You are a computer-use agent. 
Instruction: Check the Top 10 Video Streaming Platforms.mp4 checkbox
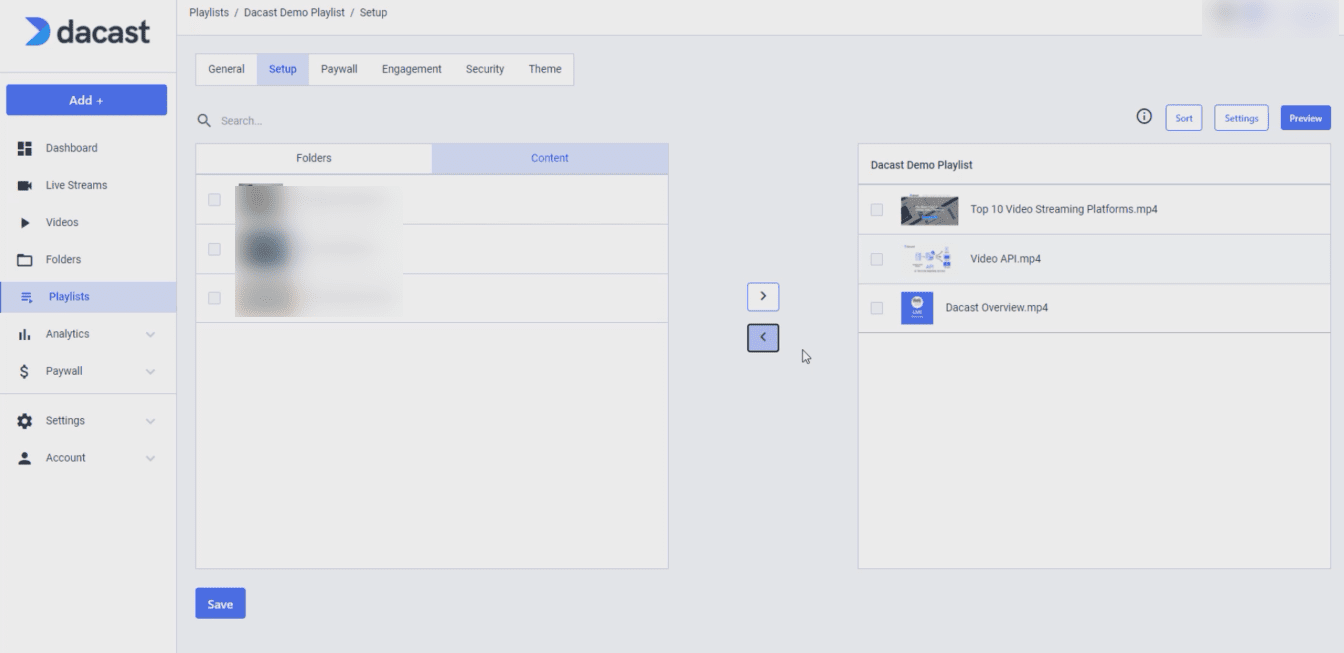point(877,210)
